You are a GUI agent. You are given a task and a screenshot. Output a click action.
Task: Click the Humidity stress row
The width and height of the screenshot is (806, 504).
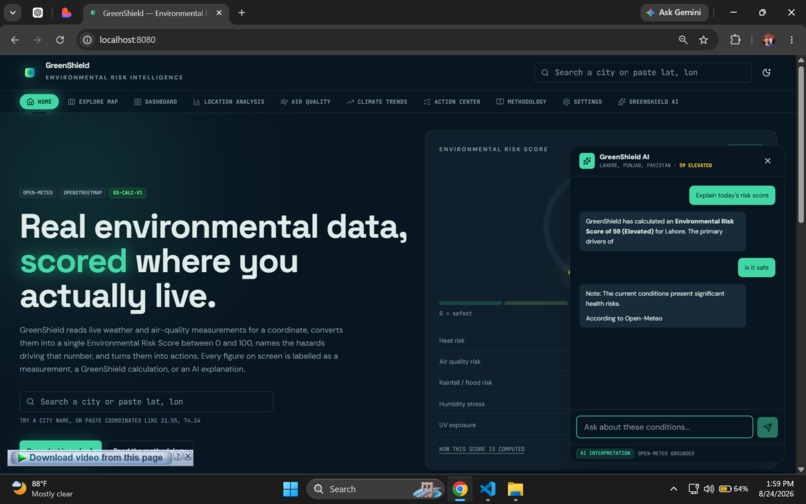[x=504, y=404]
